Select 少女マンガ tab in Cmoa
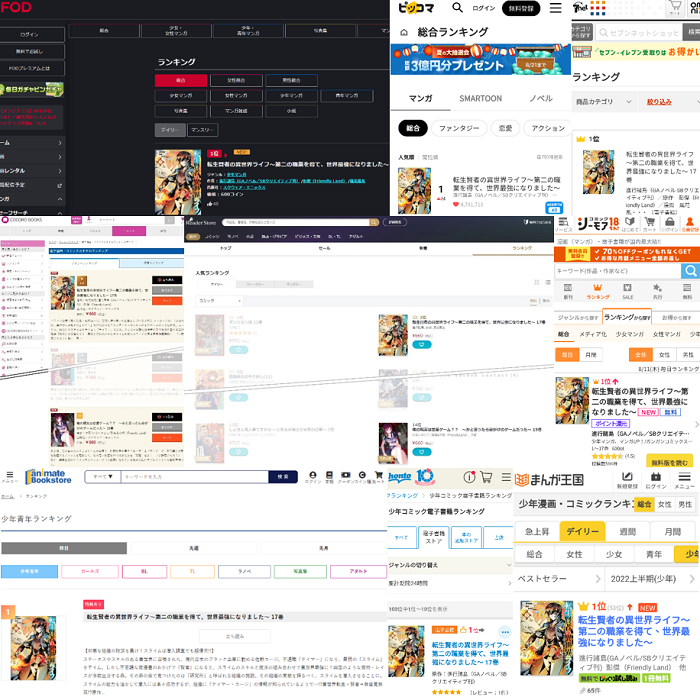The width and height of the screenshot is (700, 697). pos(629,334)
